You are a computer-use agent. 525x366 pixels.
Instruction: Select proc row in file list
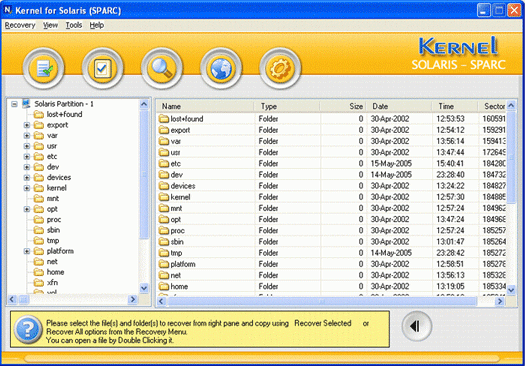tap(331, 230)
